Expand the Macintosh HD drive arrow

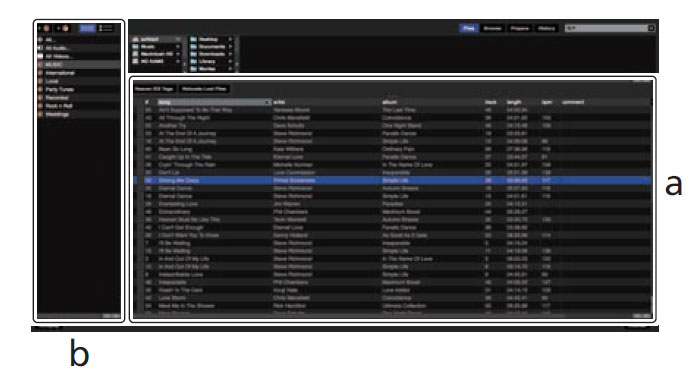[x=178, y=54]
